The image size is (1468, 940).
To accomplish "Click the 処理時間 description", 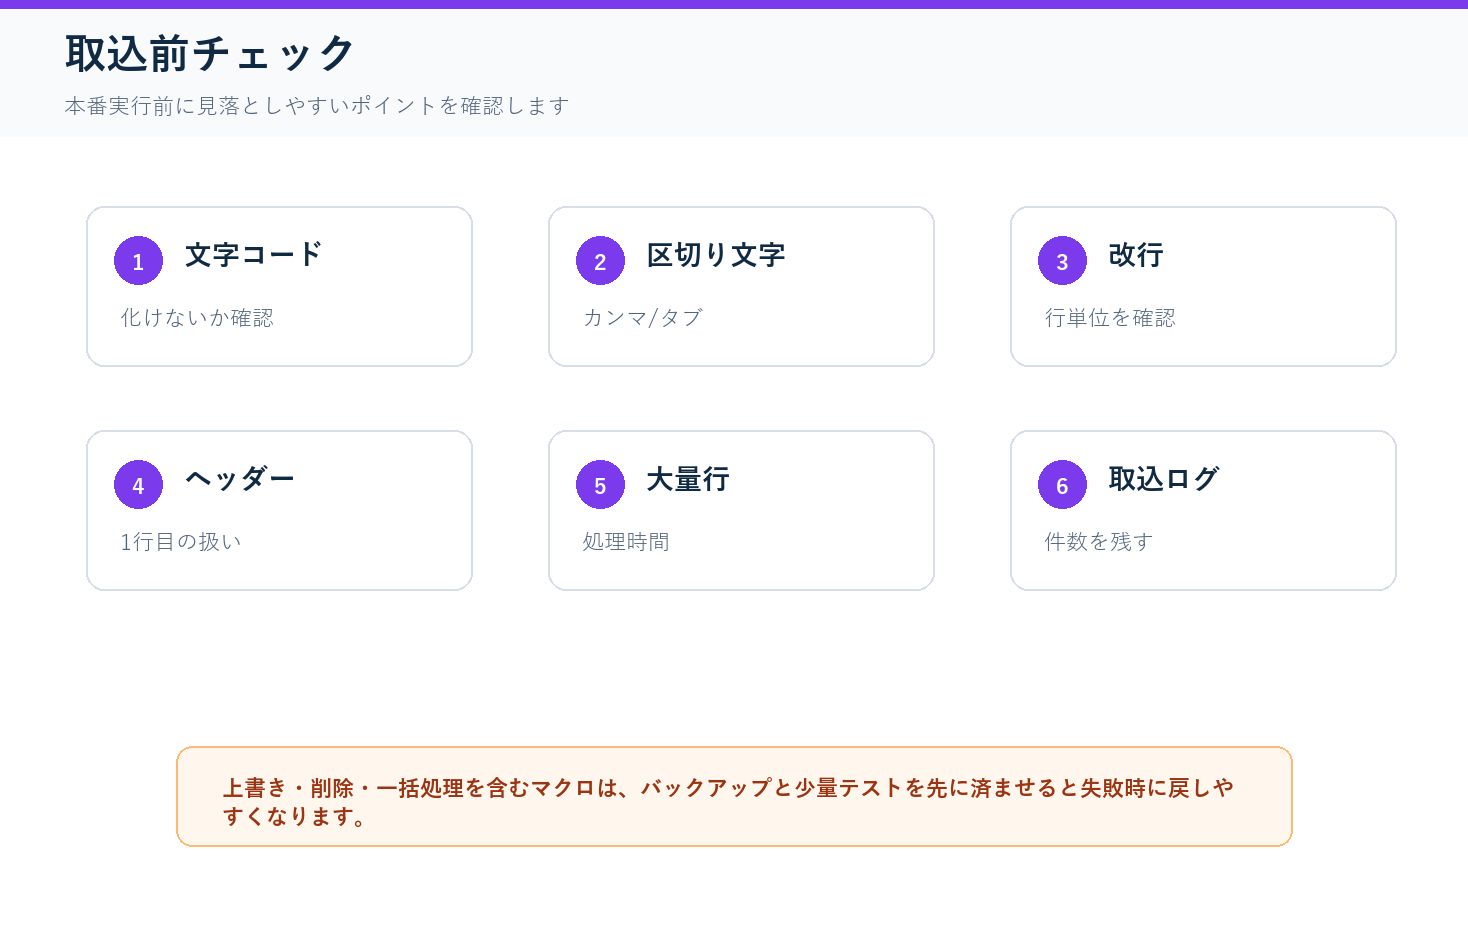I will (x=626, y=542).
